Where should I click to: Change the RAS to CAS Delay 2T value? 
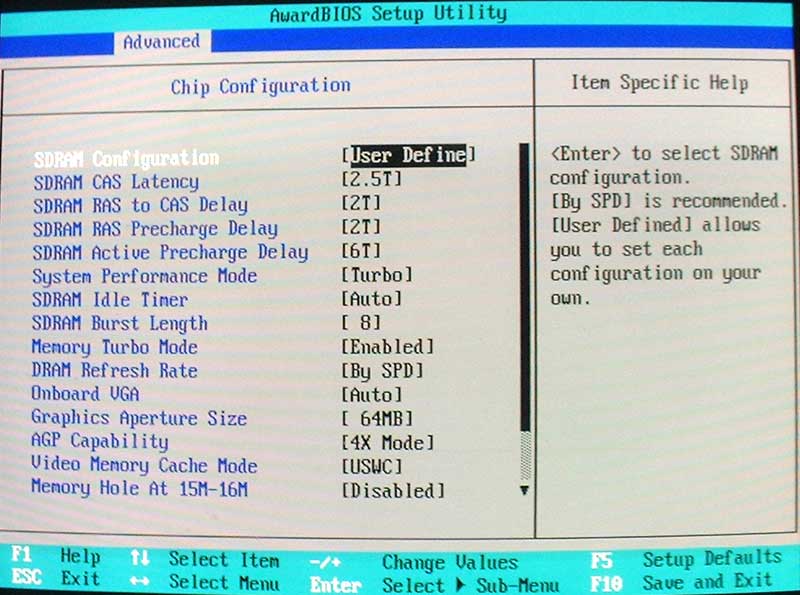(x=361, y=203)
